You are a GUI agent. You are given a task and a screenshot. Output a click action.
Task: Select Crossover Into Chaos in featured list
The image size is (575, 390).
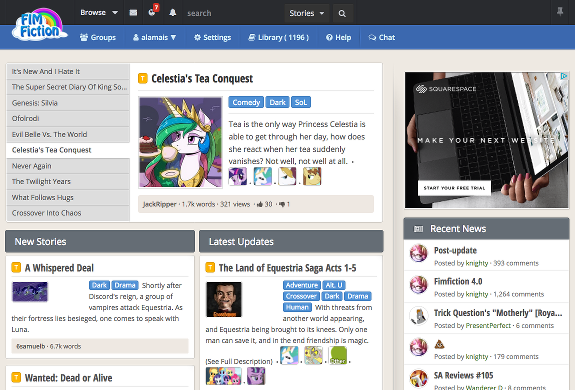pos(68,213)
